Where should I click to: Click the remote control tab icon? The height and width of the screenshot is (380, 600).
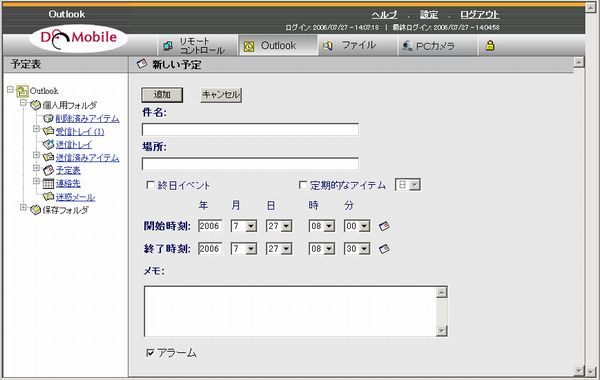(x=168, y=46)
